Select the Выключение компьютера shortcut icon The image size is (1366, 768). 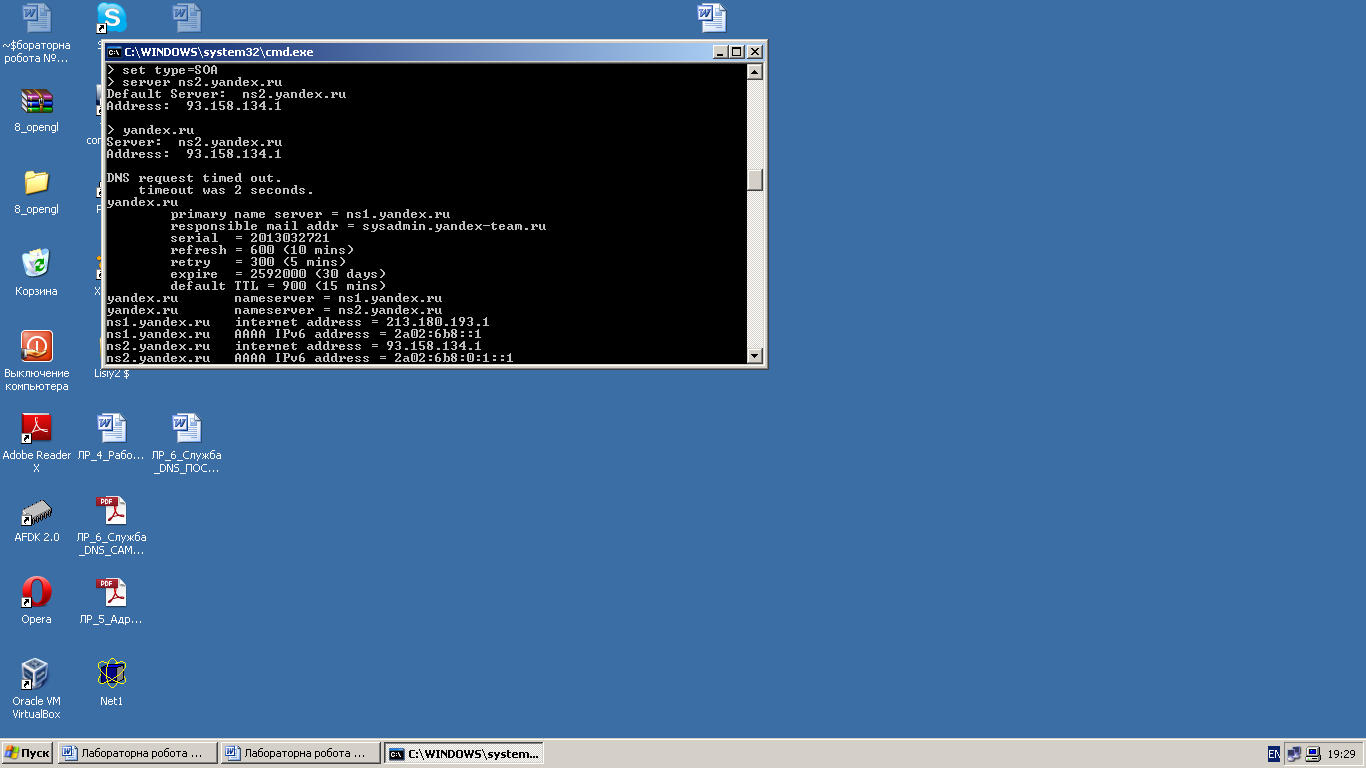click(x=37, y=346)
